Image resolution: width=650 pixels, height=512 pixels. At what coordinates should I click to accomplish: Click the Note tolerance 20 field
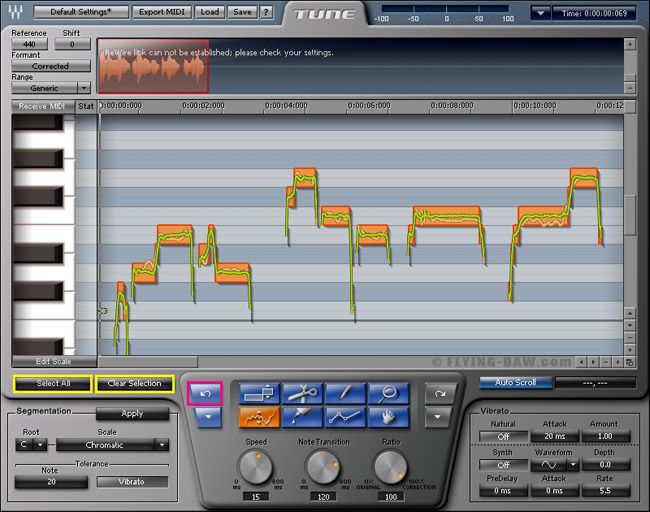tap(51, 482)
